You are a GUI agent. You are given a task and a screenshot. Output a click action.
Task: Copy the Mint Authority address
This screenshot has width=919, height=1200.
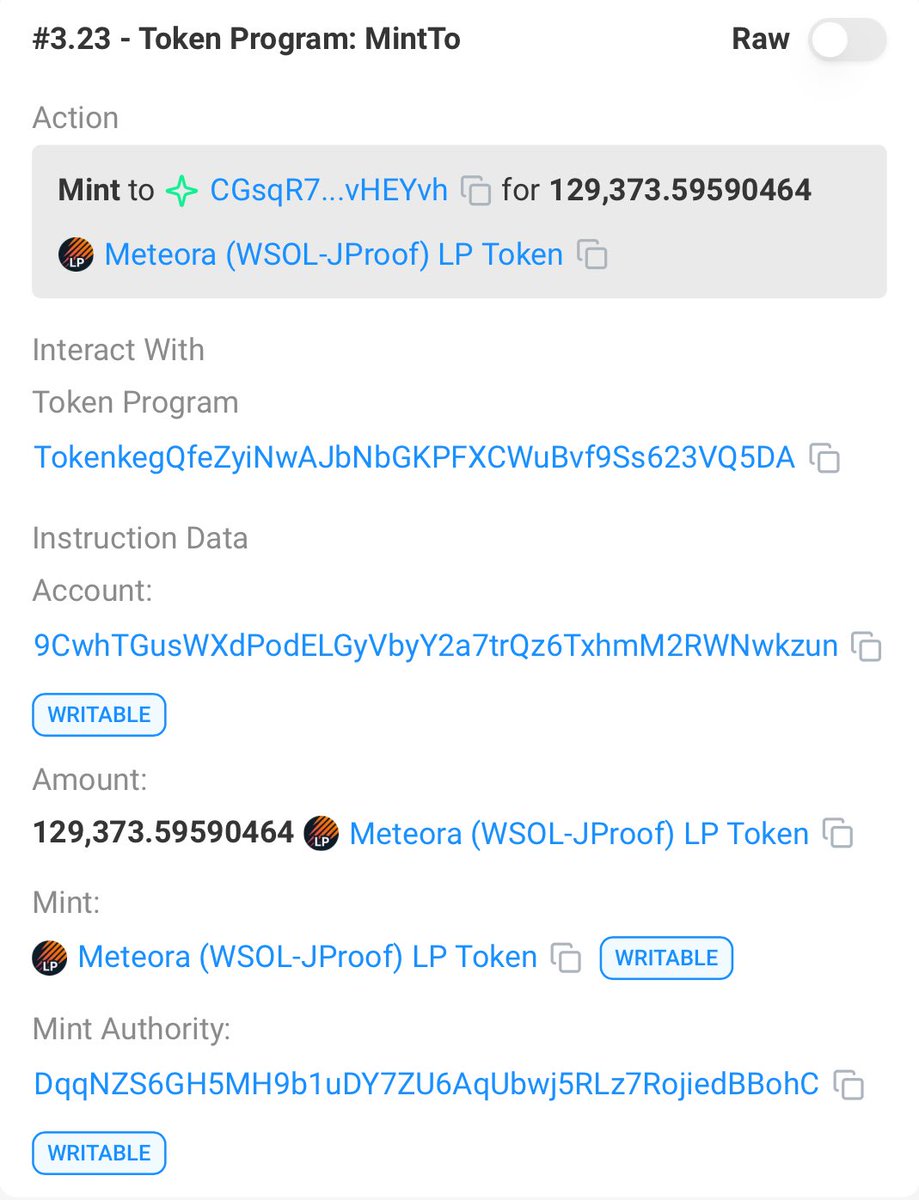pos(849,1085)
